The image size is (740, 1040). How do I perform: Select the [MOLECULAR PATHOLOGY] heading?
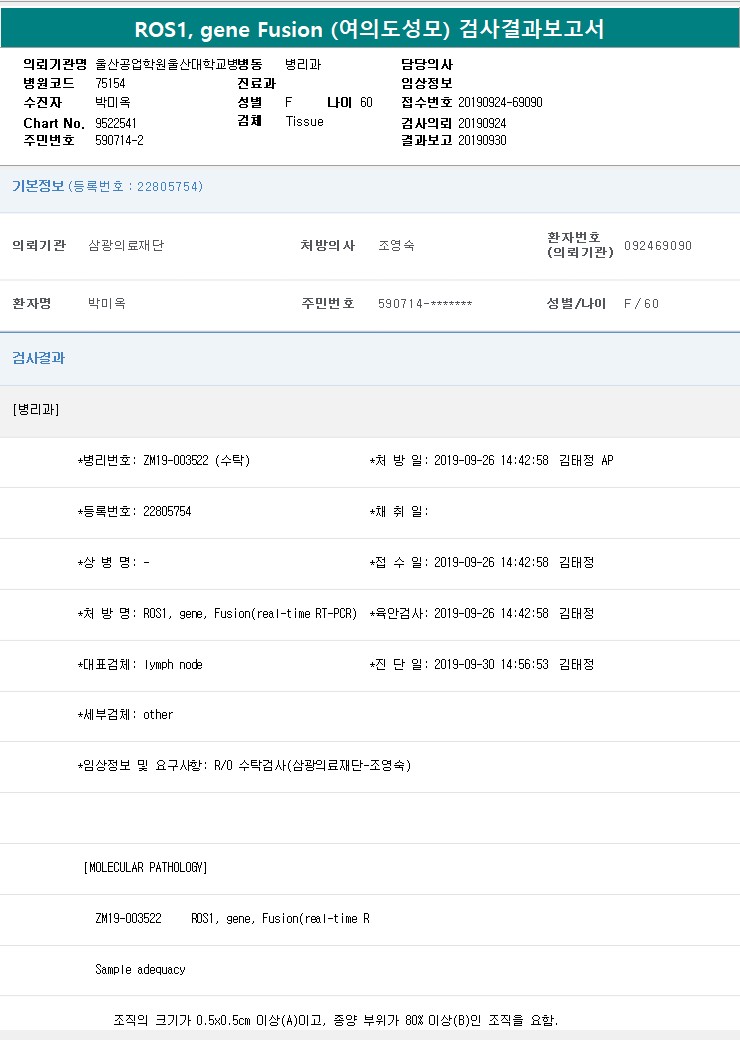145,868
